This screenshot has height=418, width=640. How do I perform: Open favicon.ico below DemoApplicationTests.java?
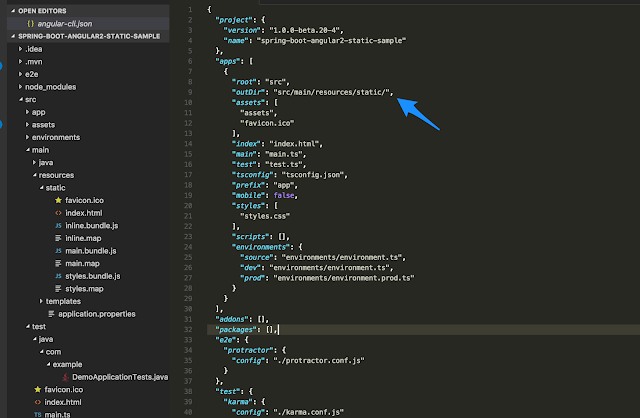click(63, 390)
